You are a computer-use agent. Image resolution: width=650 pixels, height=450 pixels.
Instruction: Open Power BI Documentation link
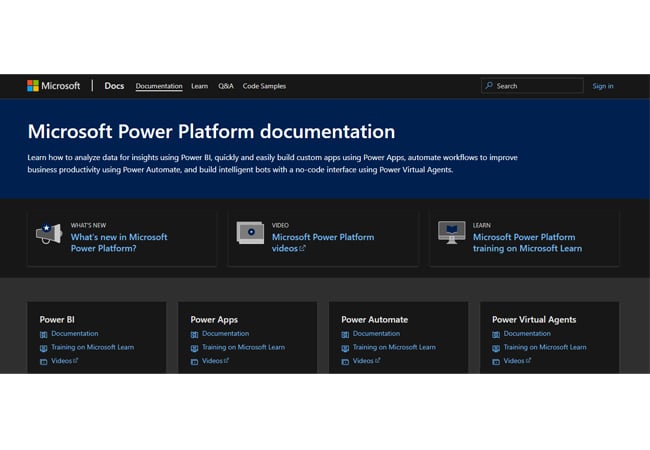pos(75,334)
